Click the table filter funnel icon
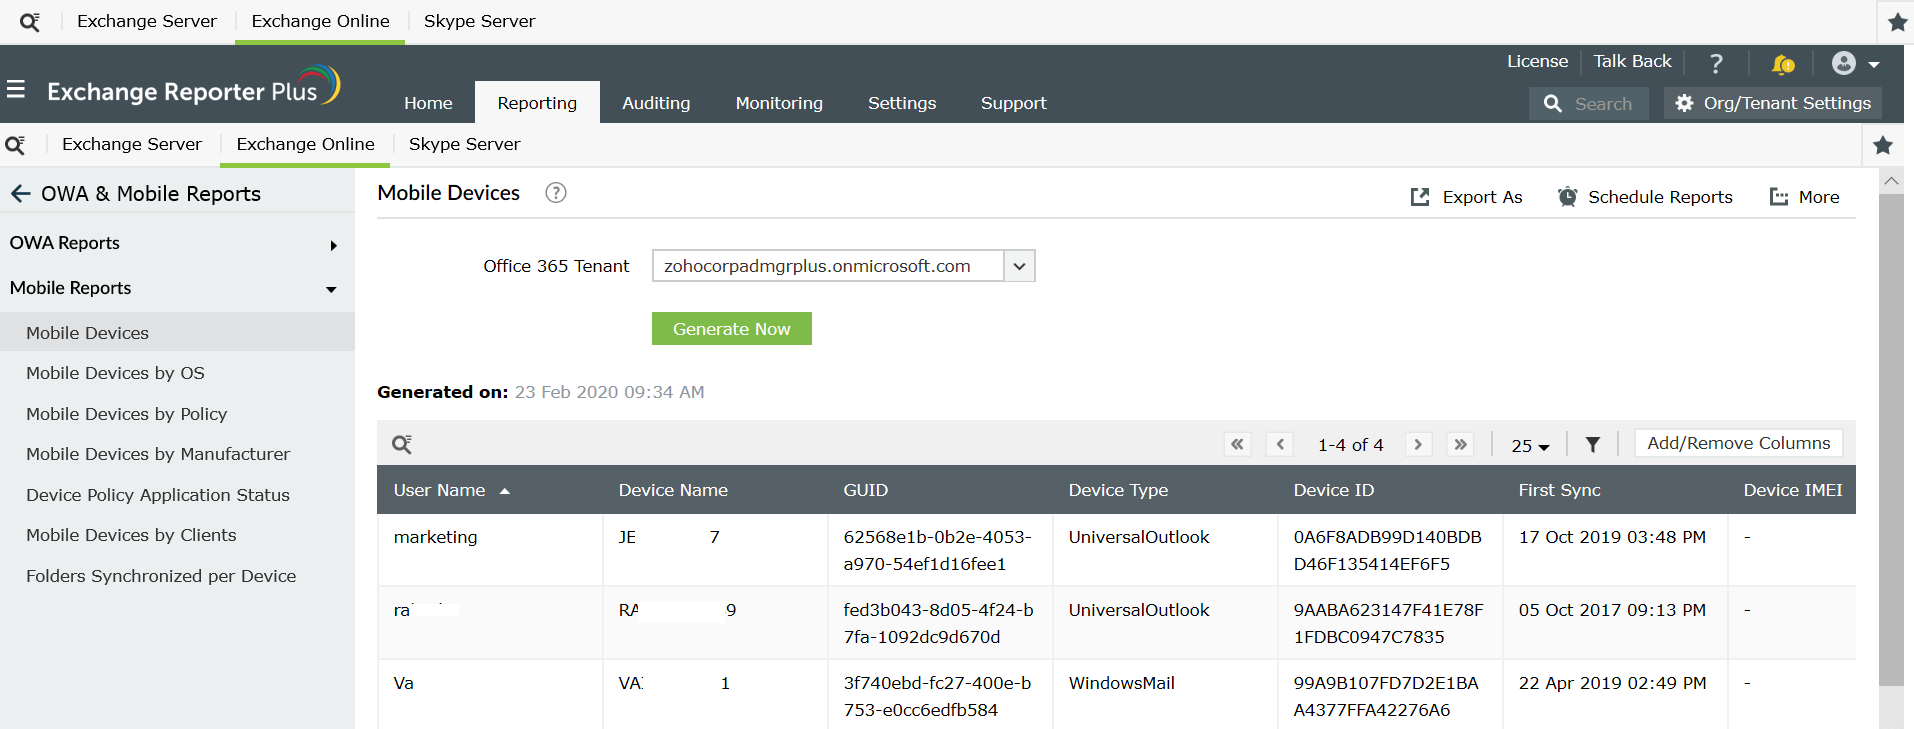Image resolution: width=1914 pixels, height=729 pixels. (1593, 444)
